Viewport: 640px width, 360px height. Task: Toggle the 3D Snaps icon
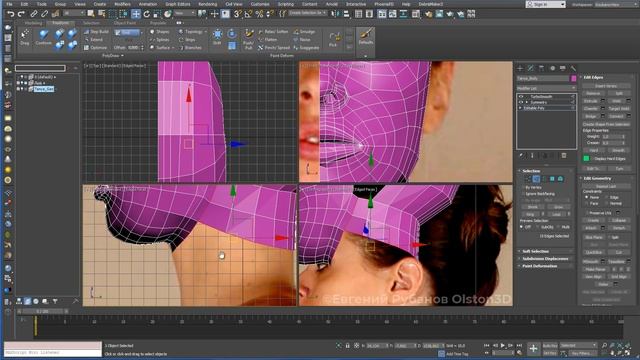click(238, 14)
